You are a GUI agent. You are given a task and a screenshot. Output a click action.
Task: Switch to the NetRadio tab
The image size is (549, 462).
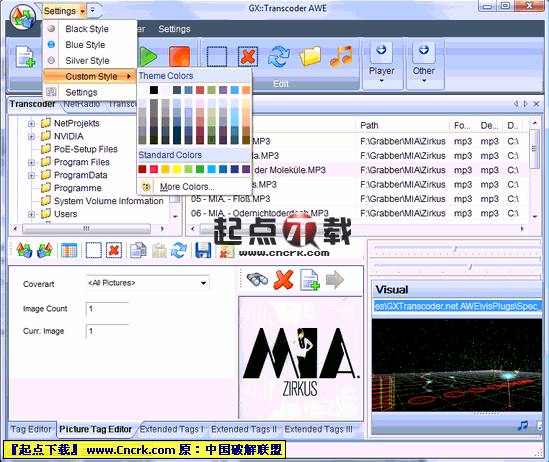coord(82,104)
